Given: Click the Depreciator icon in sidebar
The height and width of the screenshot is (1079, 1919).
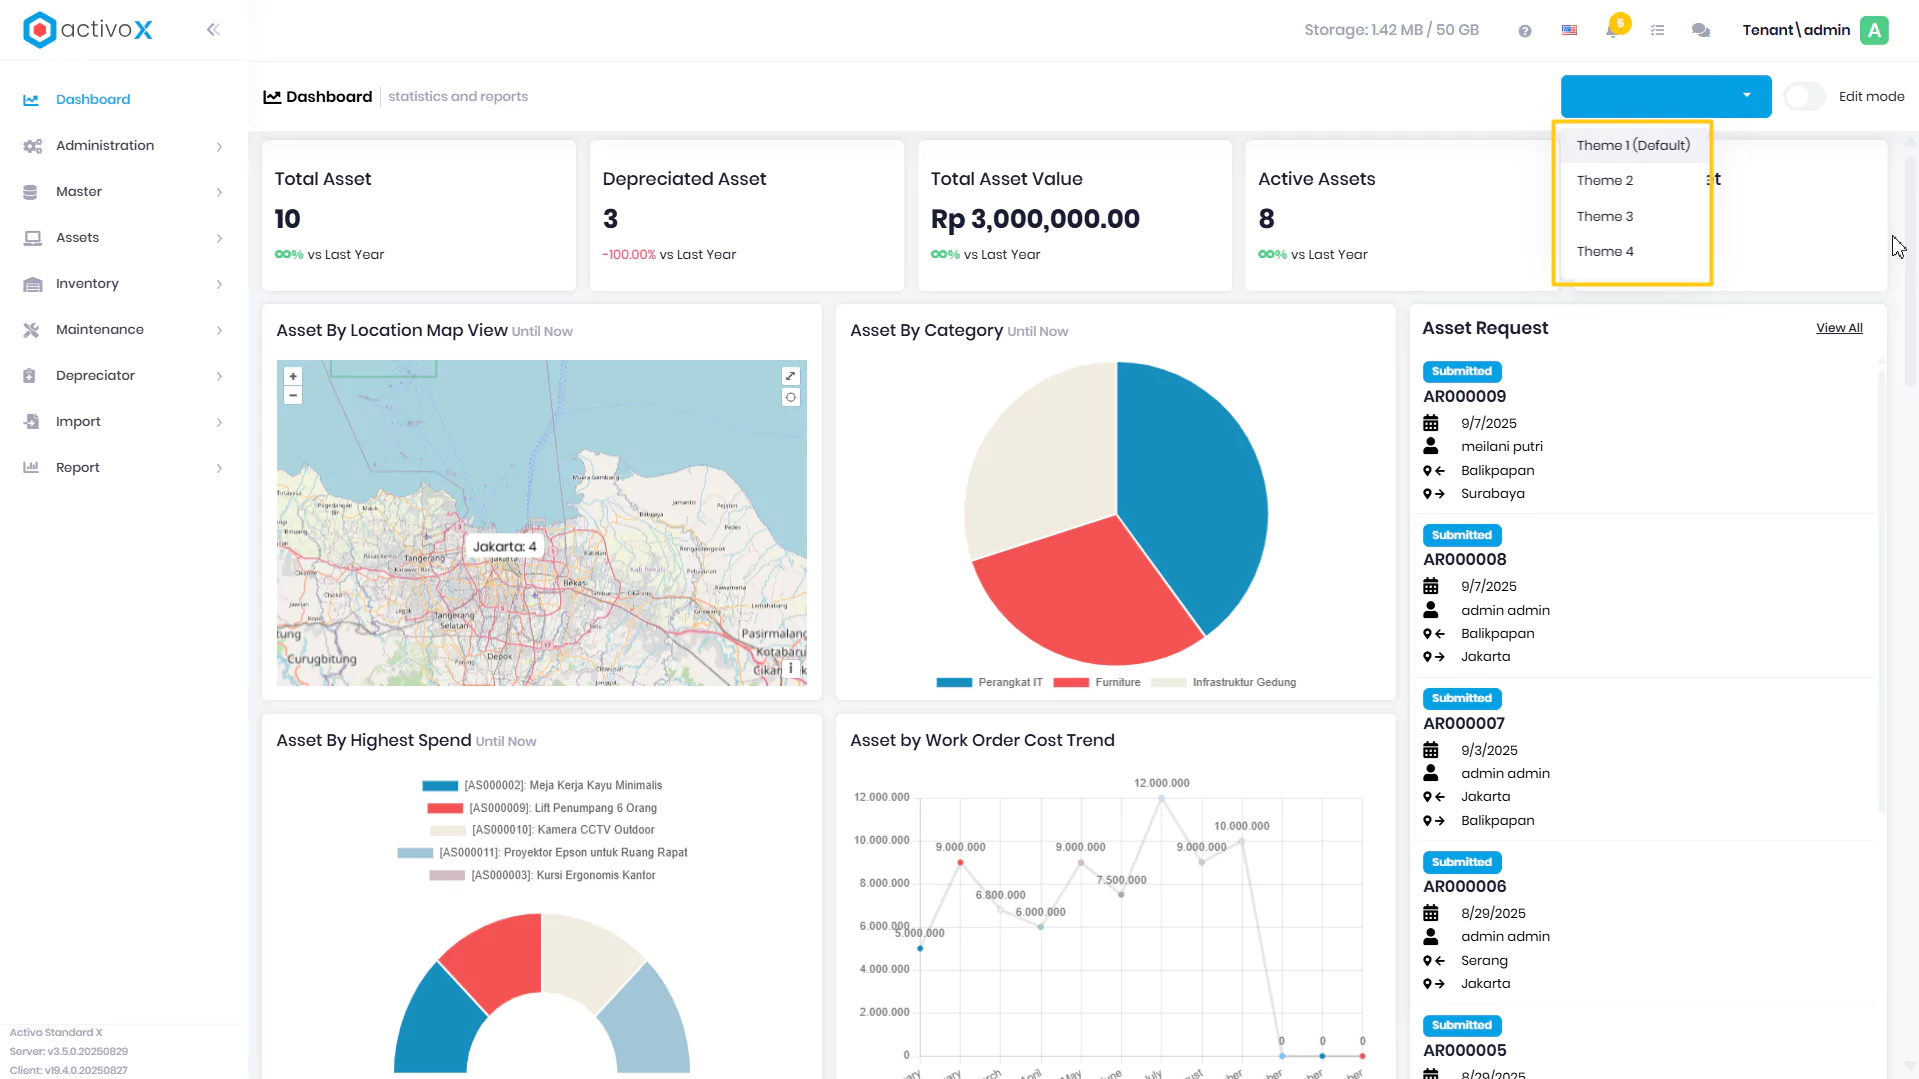Looking at the screenshot, I should tap(29, 376).
